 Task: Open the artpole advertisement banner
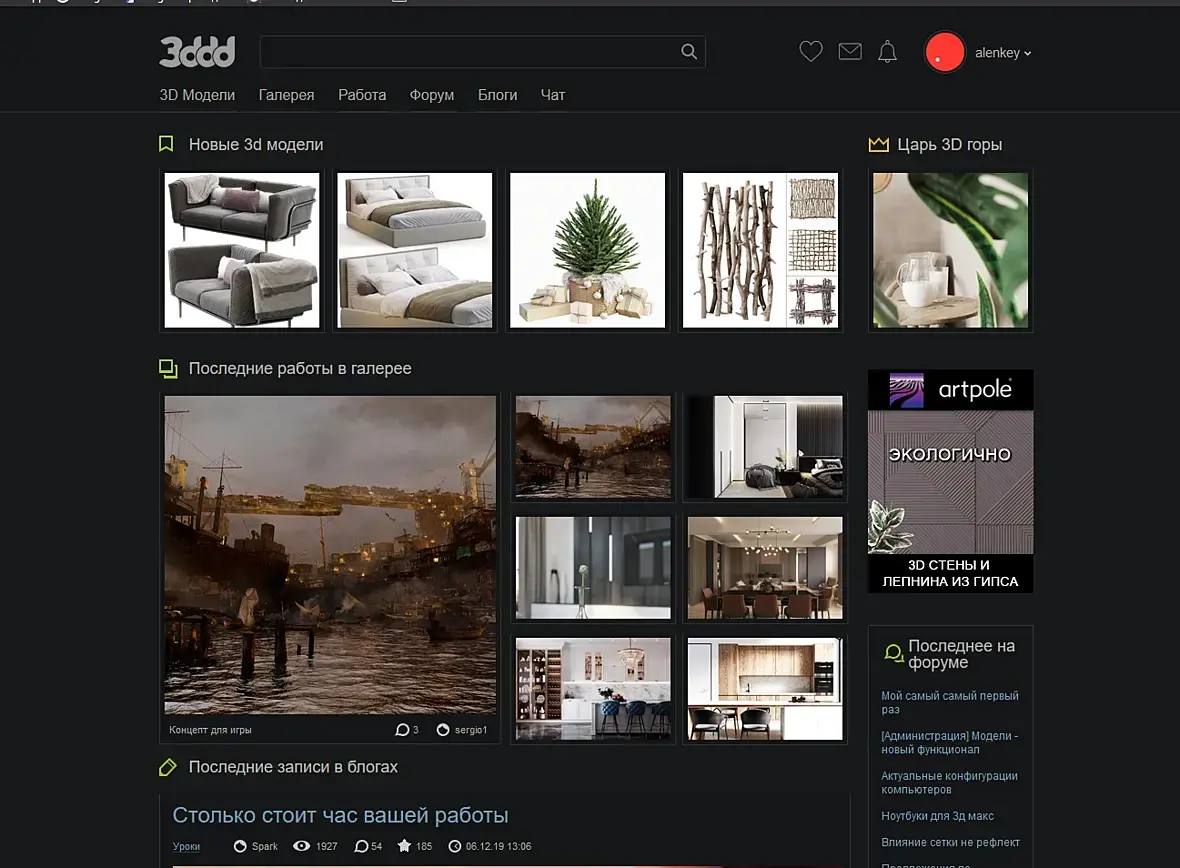[950, 481]
